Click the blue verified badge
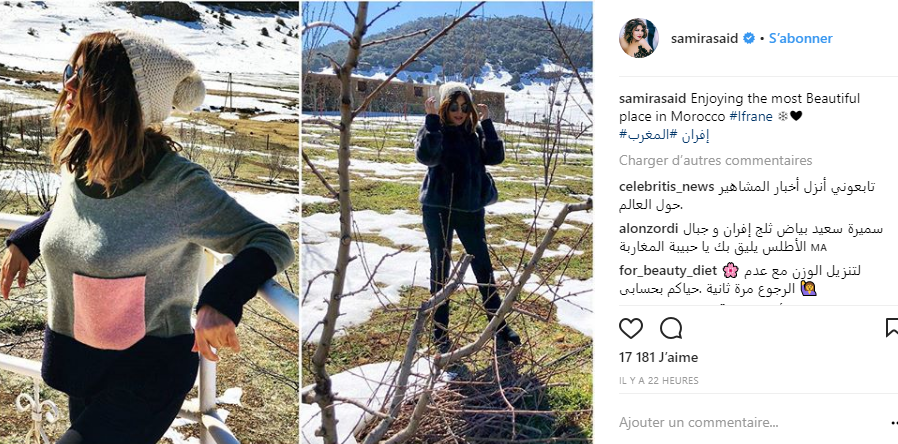This screenshot has width=898, height=444. [x=749, y=38]
